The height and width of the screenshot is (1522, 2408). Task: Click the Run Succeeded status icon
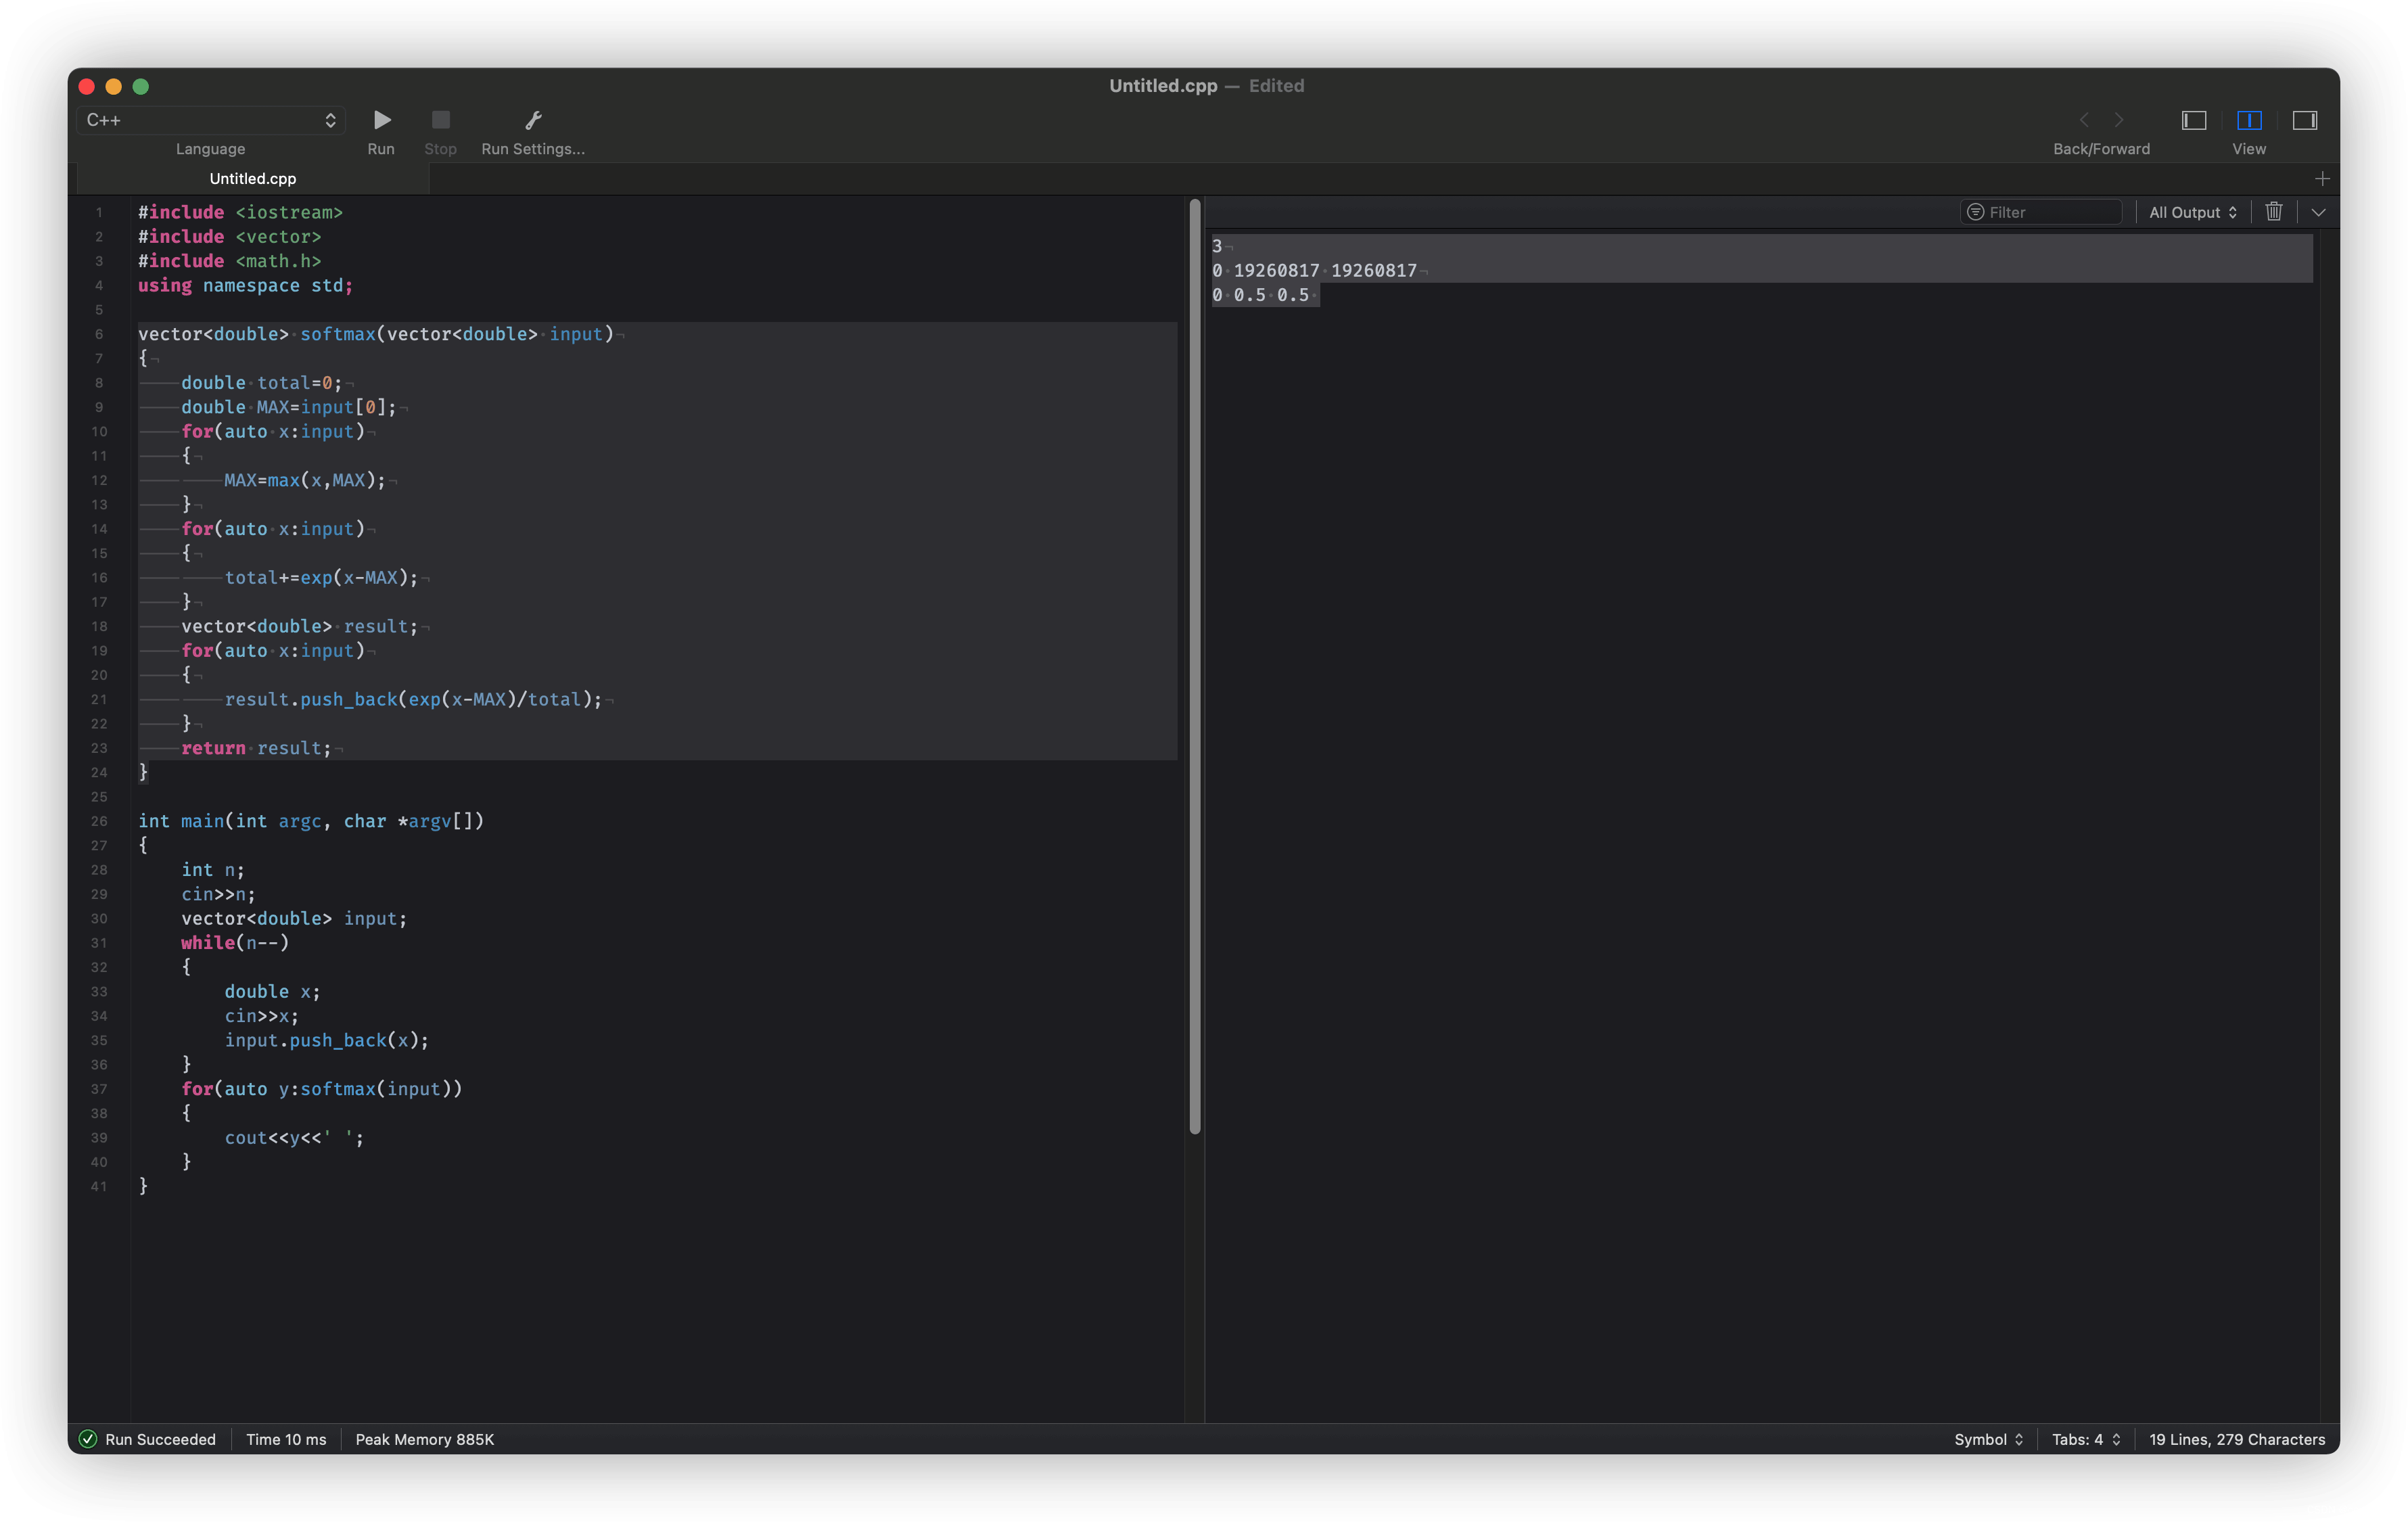tap(88, 1439)
